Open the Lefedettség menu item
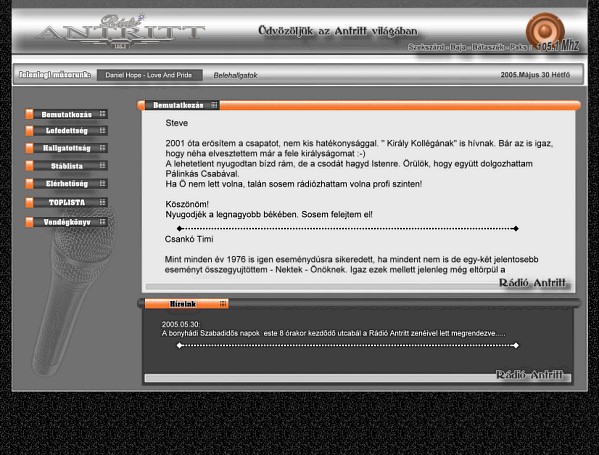Screen dimensions: 599x455 66,131
